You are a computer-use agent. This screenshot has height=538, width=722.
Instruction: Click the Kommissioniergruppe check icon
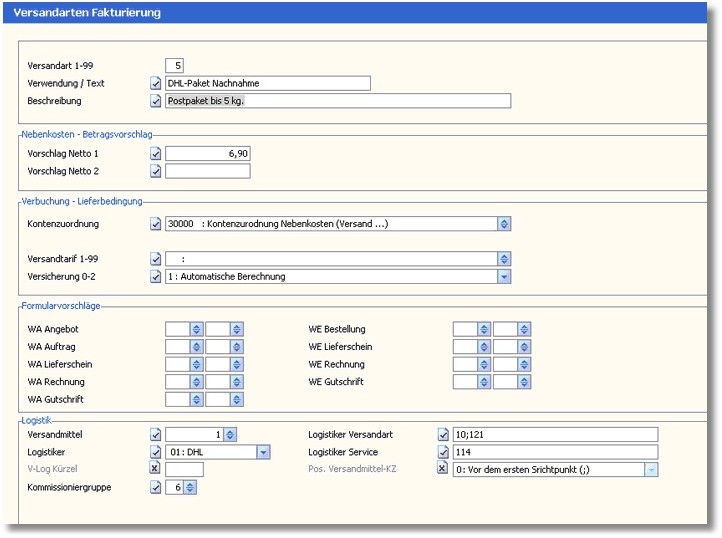tap(155, 487)
